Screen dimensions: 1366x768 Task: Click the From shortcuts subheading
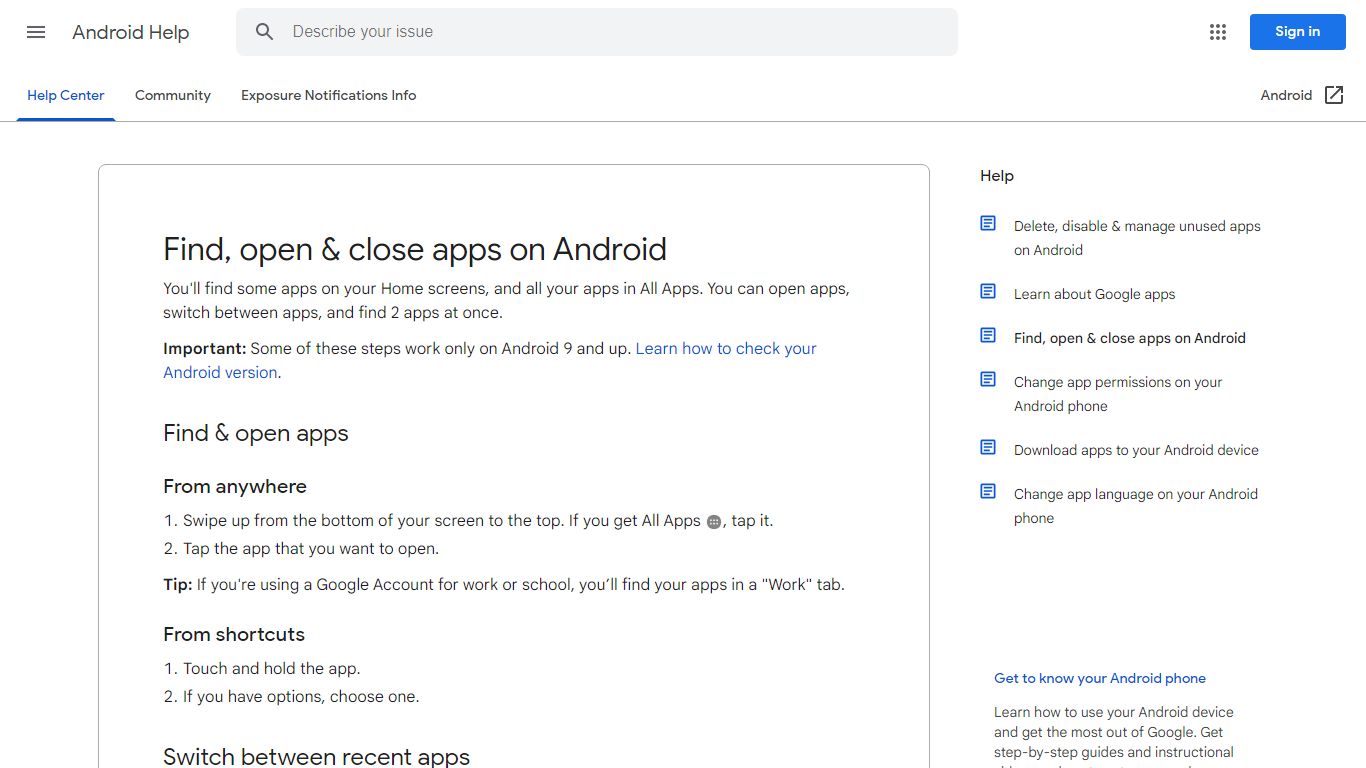[x=234, y=634]
